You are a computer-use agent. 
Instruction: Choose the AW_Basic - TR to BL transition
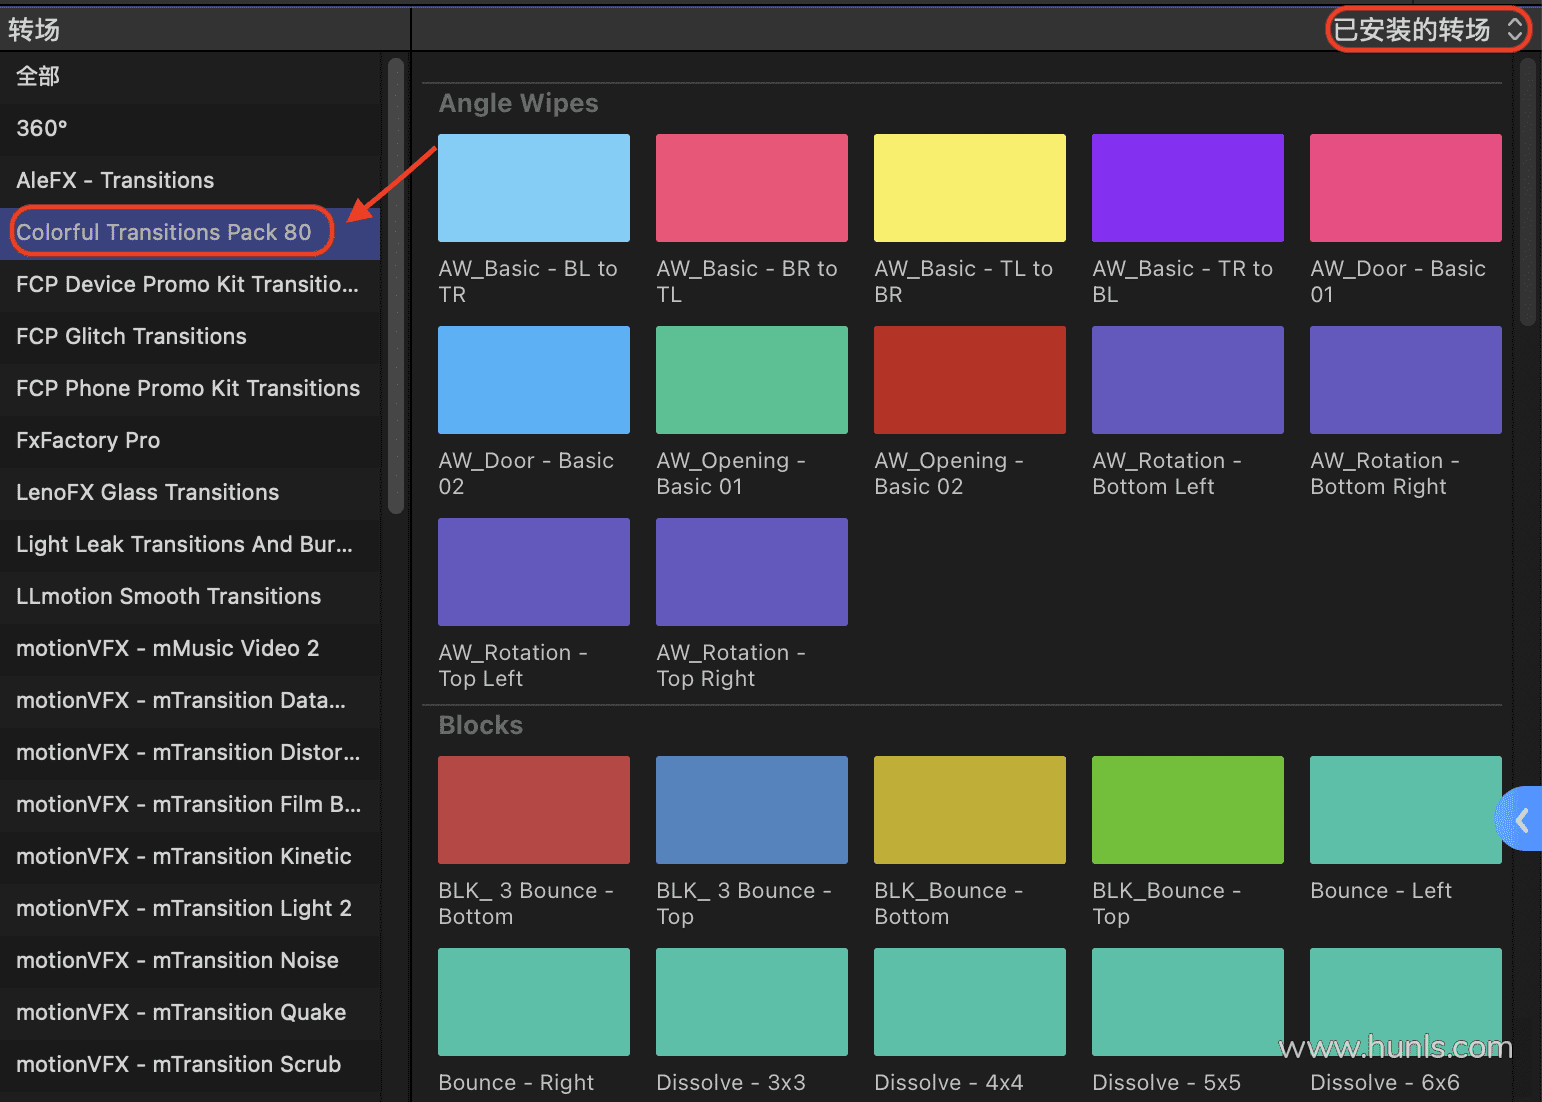tap(1187, 188)
